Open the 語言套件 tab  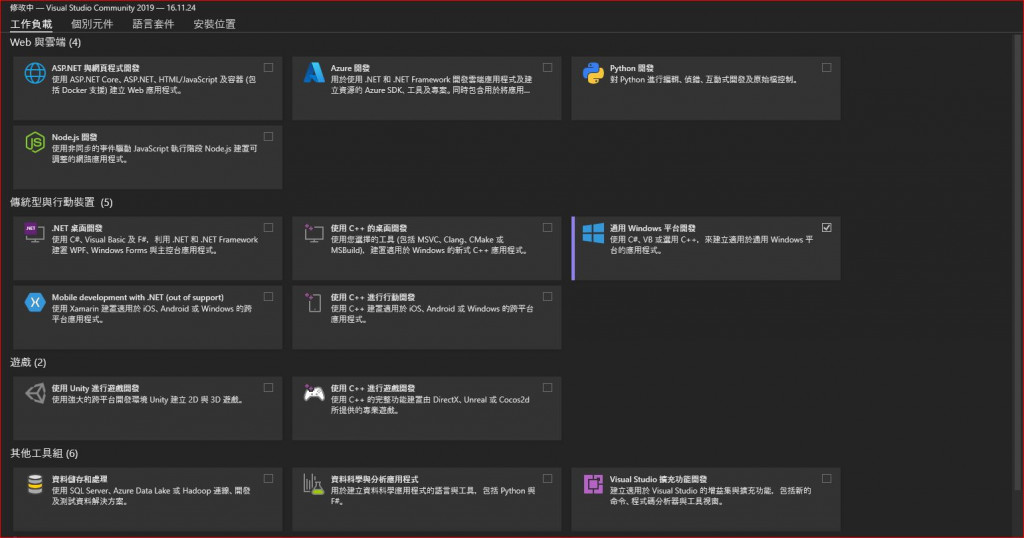coord(153,24)
